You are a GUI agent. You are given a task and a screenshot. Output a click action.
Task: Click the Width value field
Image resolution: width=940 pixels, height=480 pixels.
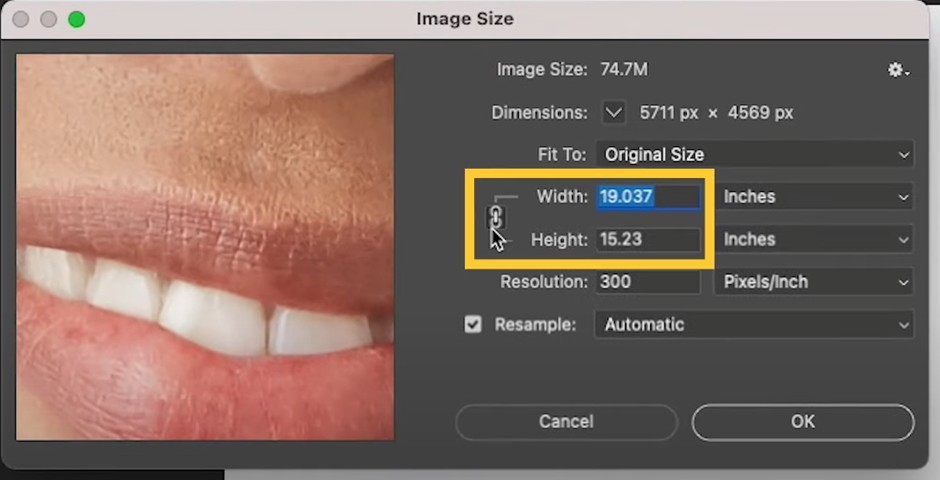(648, 197)
